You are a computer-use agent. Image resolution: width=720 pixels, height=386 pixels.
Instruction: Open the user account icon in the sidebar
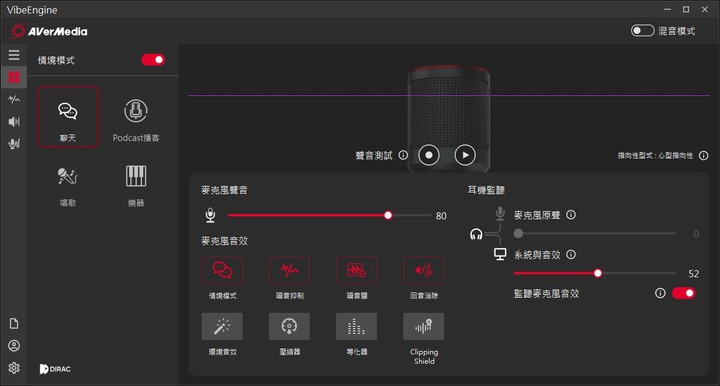pos(14,346)
